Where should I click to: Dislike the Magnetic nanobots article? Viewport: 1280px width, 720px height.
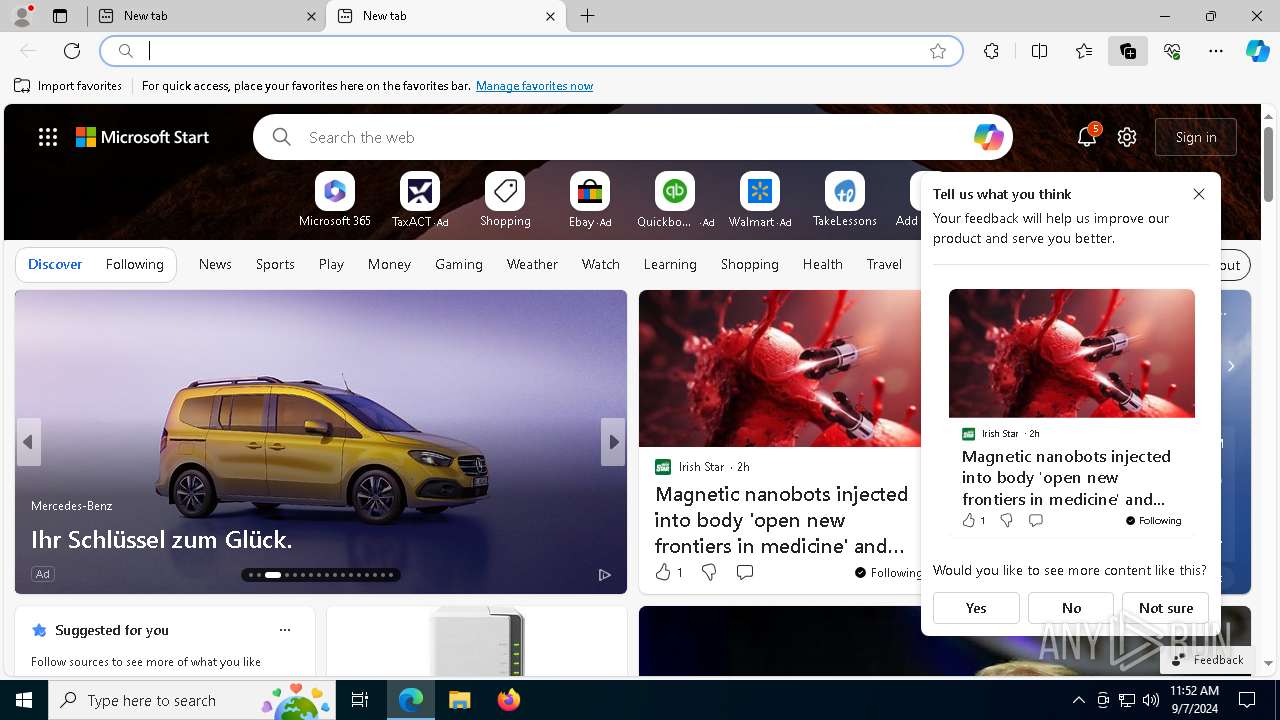709,572
